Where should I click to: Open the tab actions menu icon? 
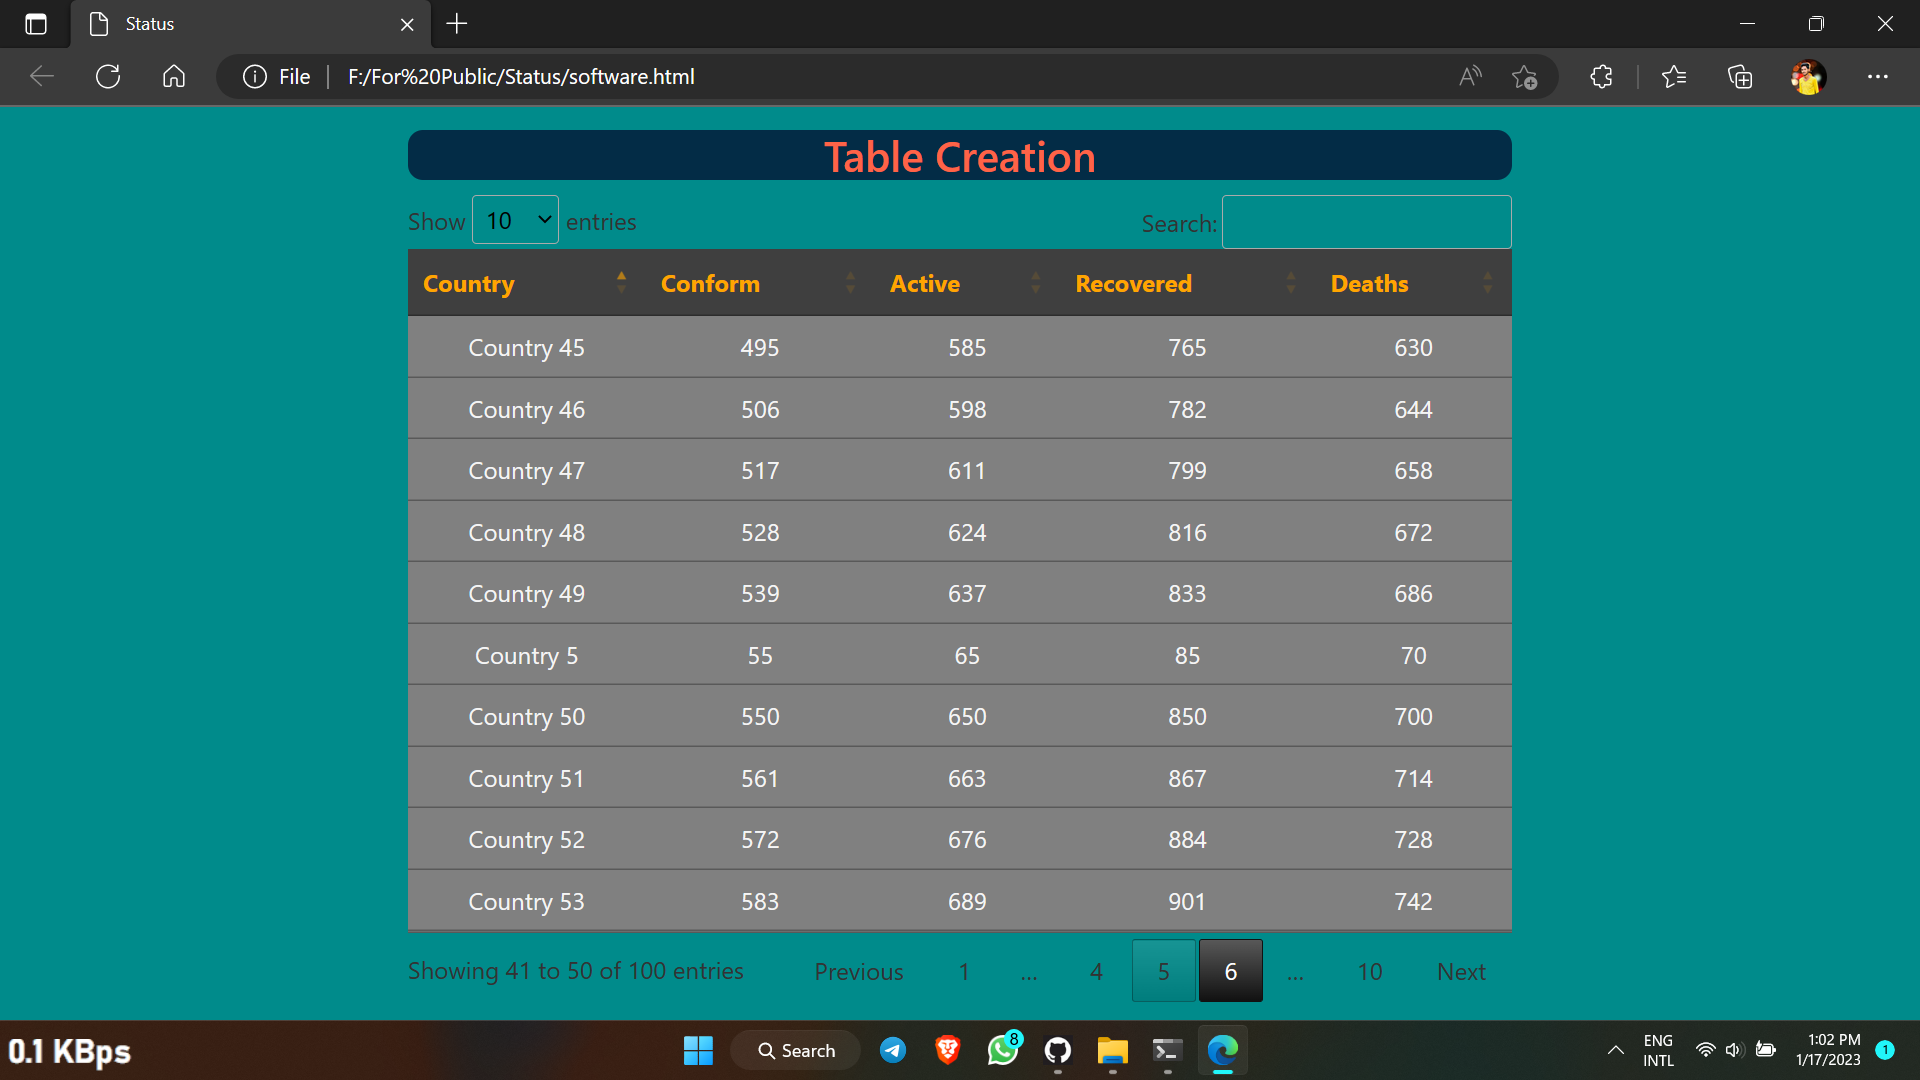[x=36, y=24]
